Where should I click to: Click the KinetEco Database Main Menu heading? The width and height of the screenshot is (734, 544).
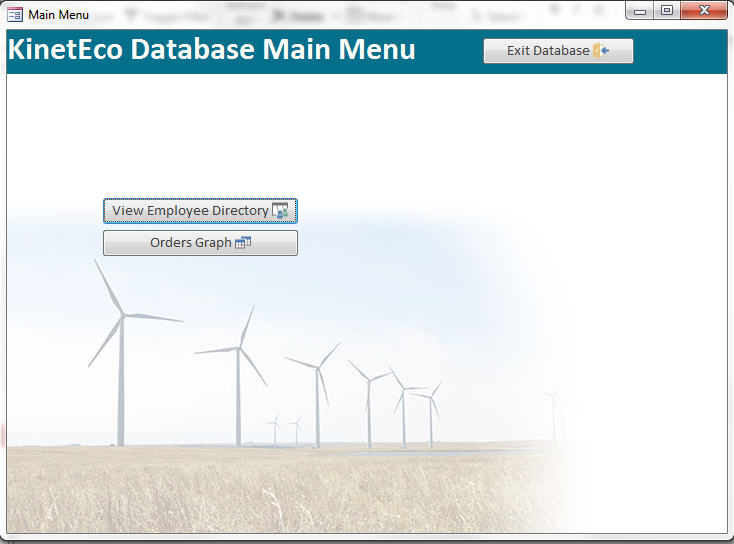coord(212,49)
